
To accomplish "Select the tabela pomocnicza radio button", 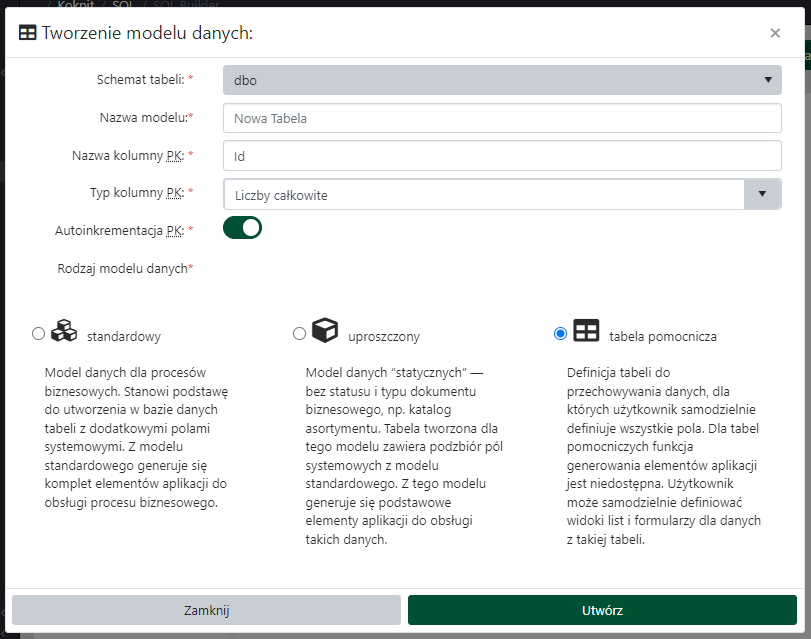I will point(560,334).
